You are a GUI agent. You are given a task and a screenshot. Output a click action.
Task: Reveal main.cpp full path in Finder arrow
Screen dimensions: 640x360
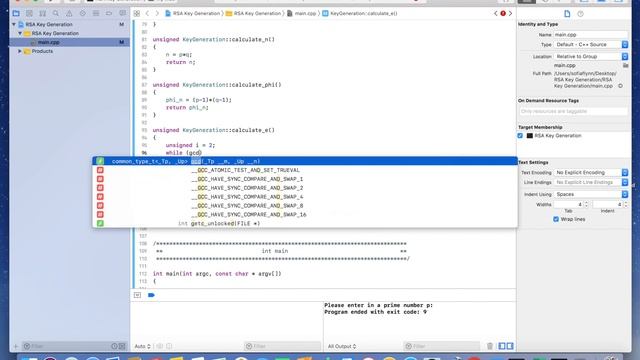click(x=620, y=86)
